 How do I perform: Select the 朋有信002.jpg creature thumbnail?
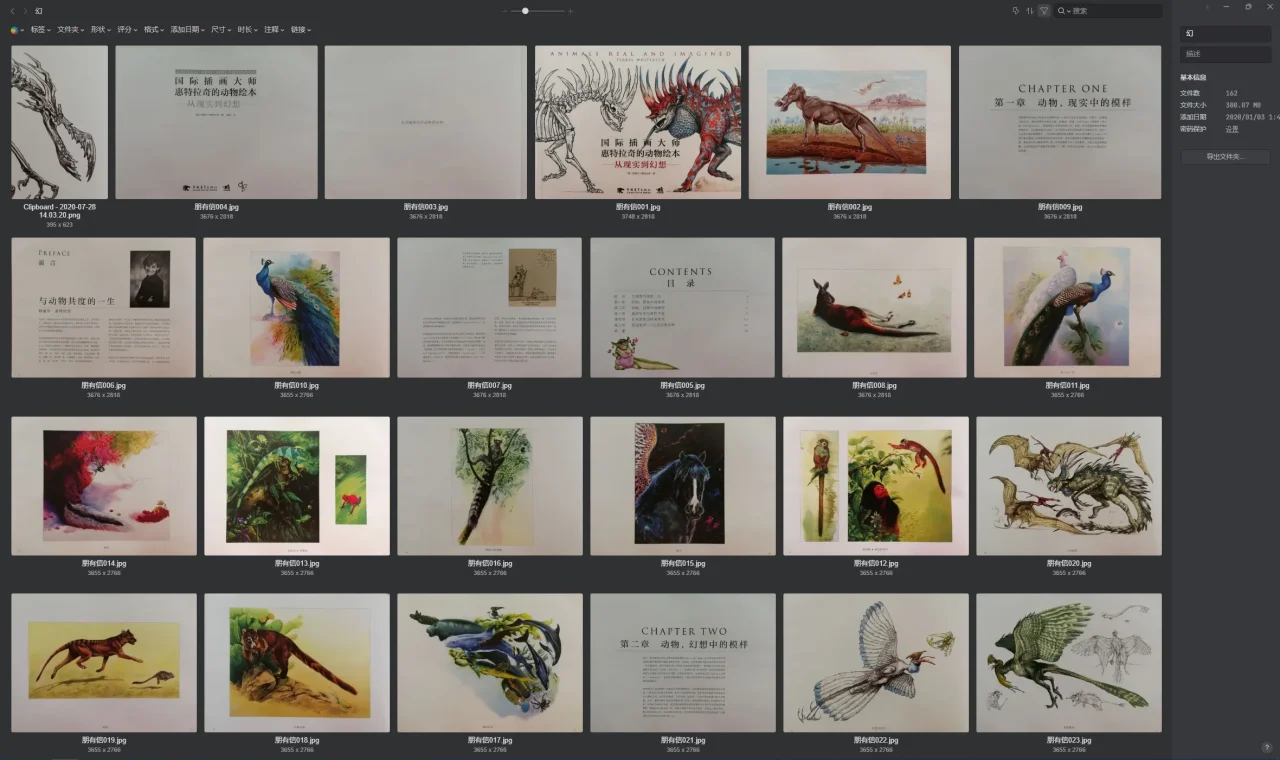coord(849,122)
